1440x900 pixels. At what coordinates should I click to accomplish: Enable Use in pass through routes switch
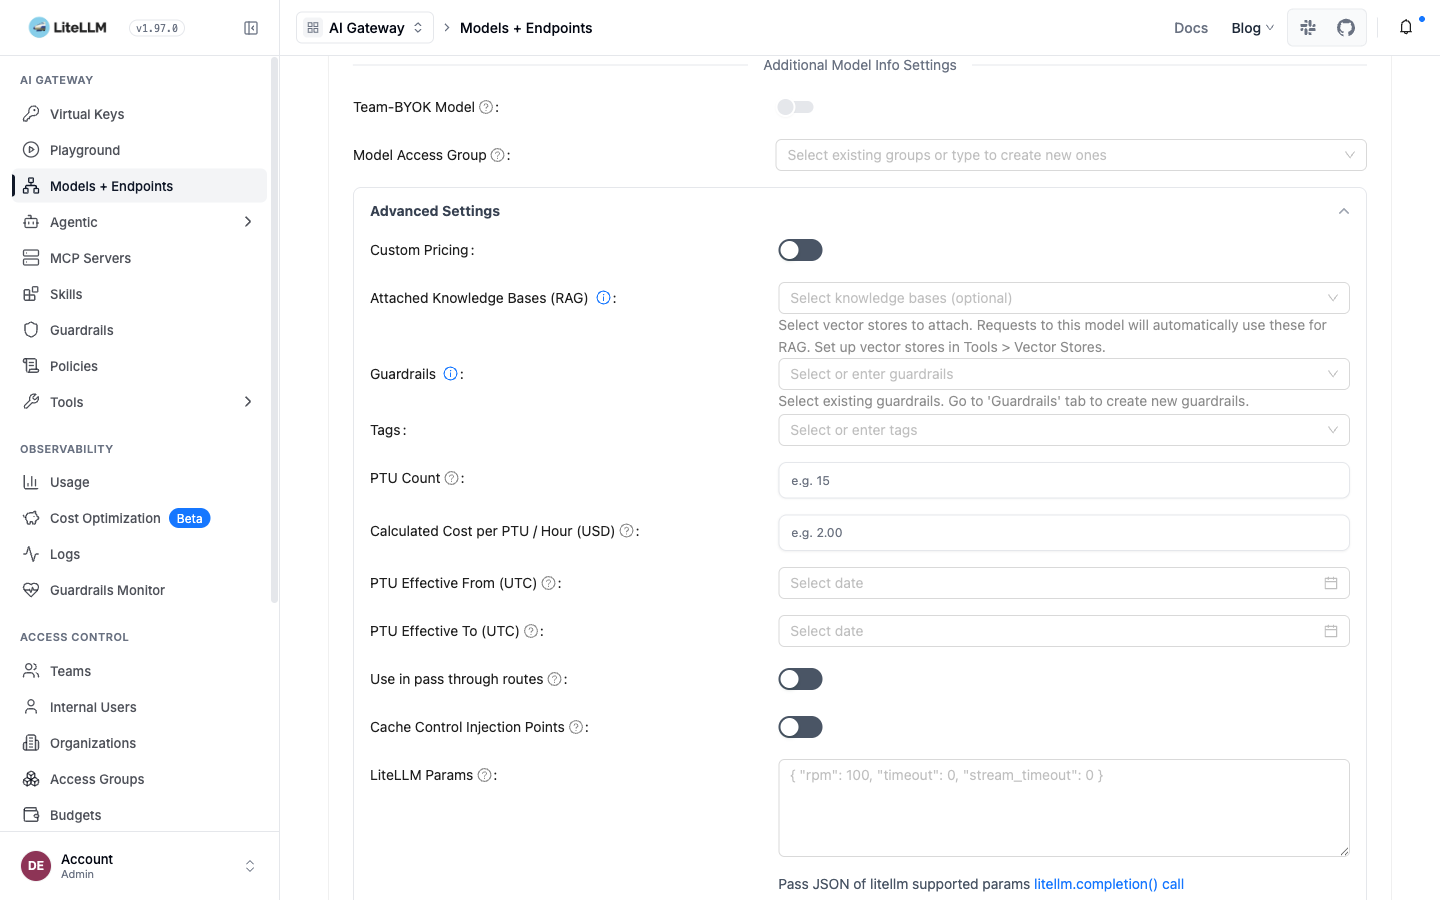pyautogui.click(x=800, y=679)
